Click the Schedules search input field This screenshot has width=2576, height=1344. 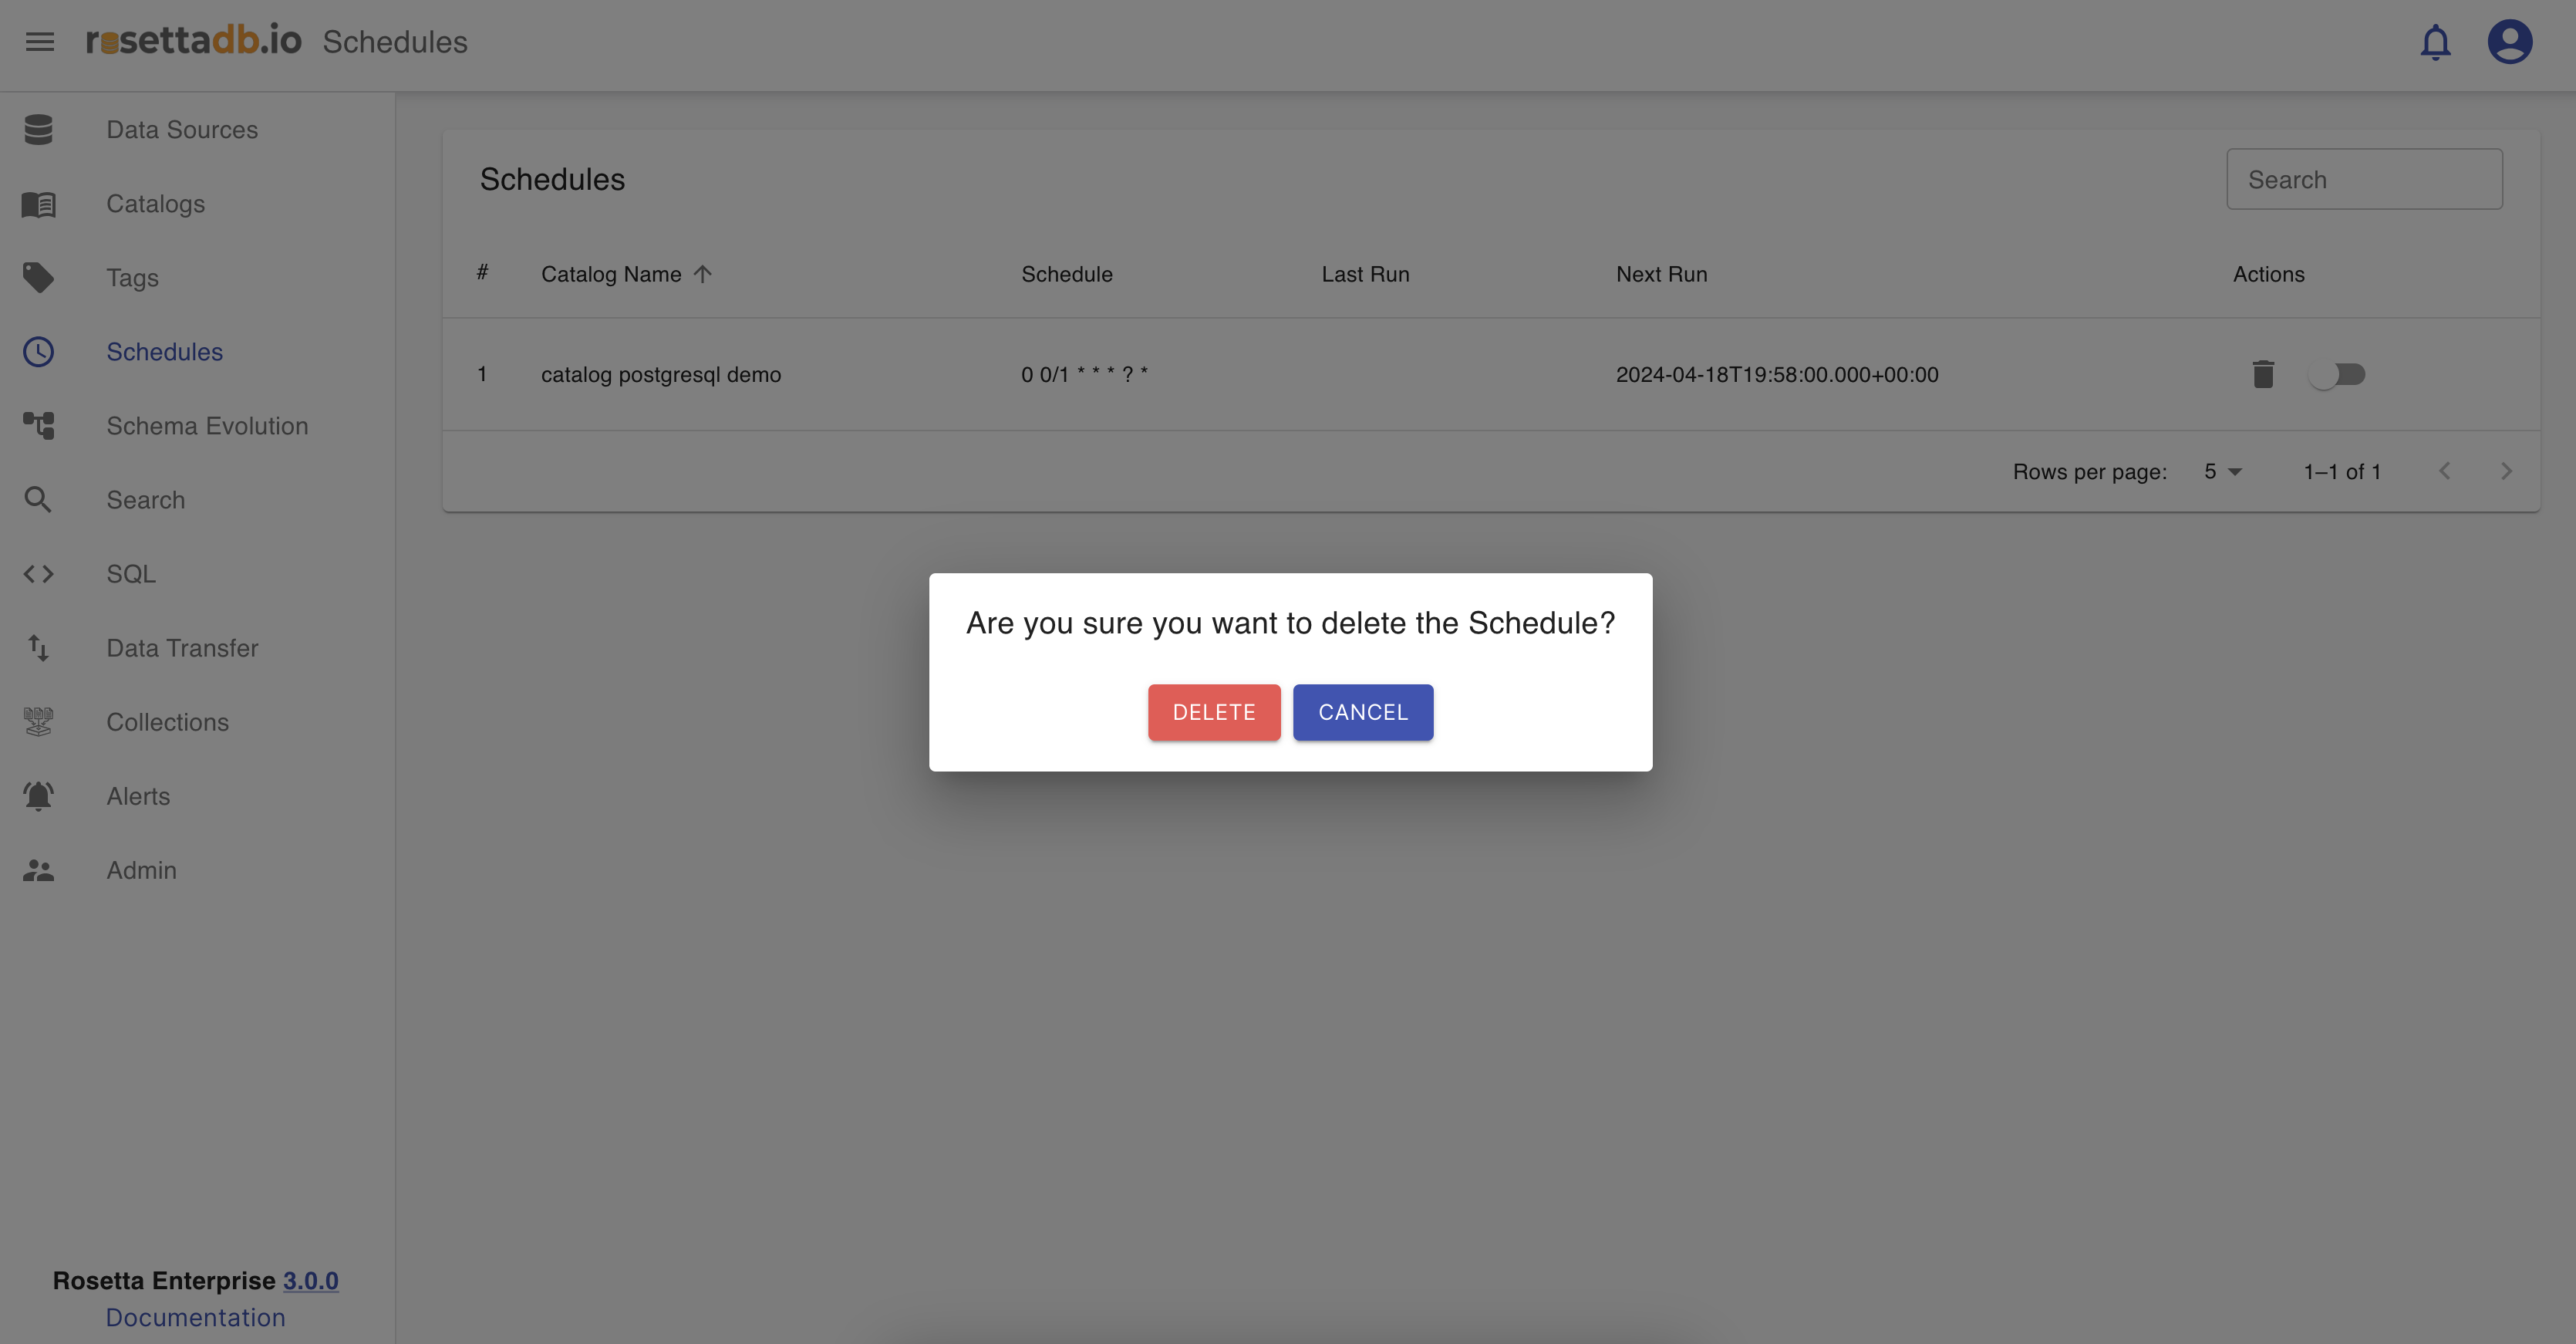[x=2364, y=180]
